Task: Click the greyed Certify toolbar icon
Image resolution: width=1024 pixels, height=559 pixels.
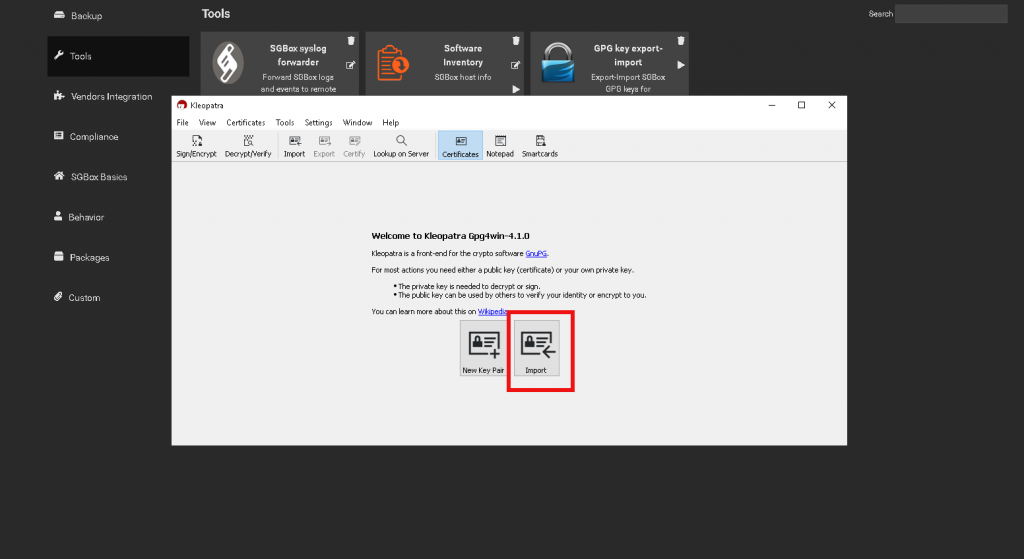Action: click(x=354, y=146)
